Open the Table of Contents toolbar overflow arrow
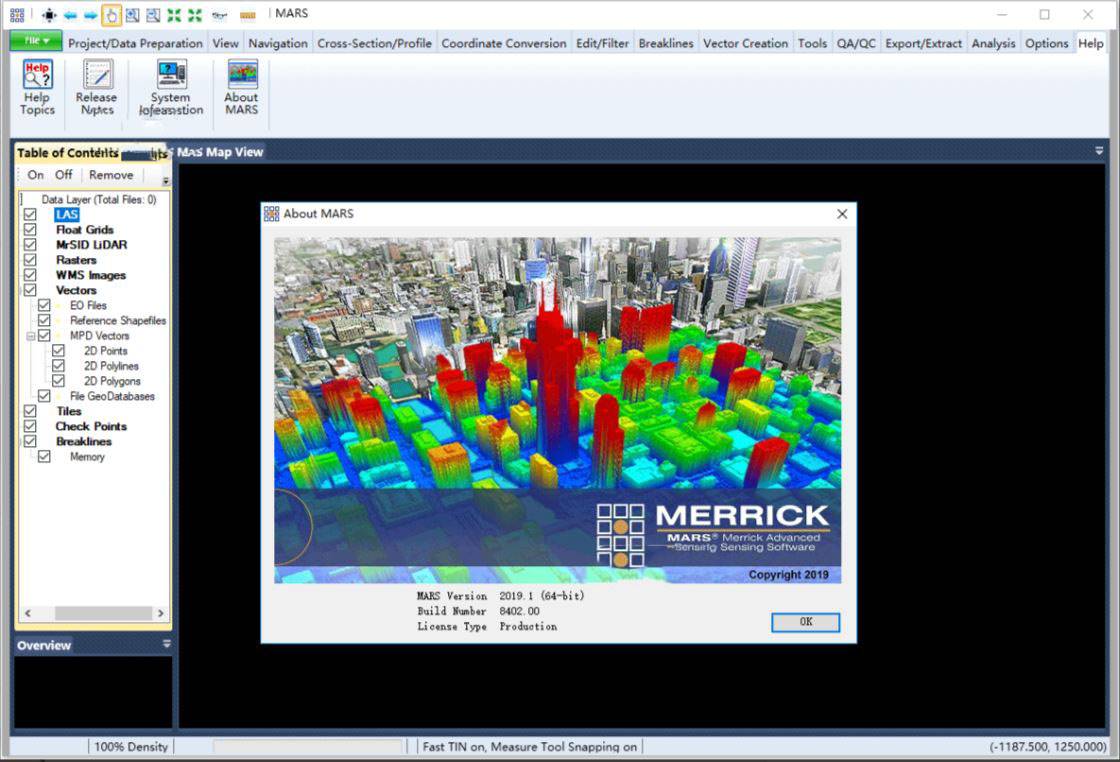The width and height of the screenshot is (1120, 762). [166, 181]
